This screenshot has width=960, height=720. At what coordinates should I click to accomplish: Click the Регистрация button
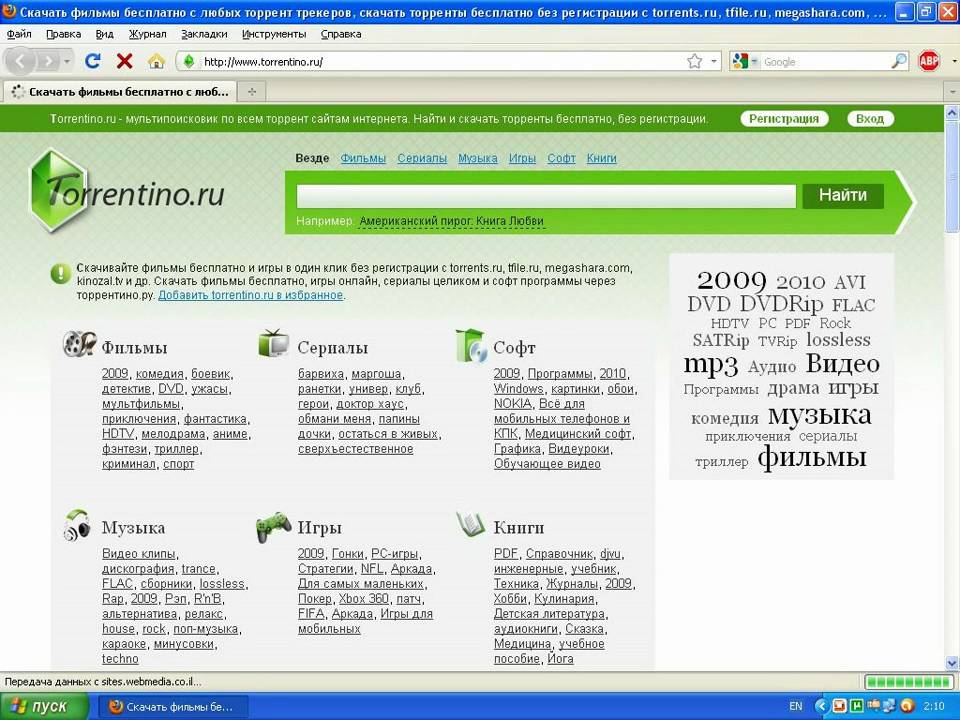click(784, 119)
